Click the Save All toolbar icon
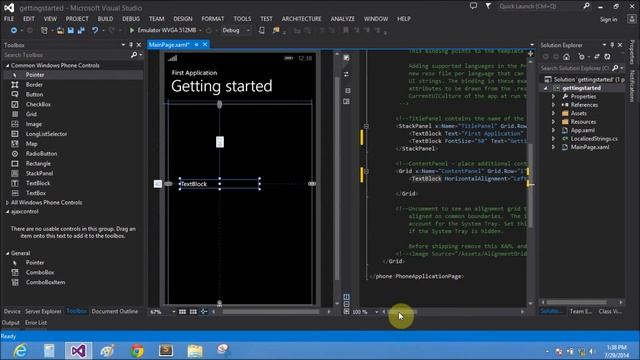This screenshot has width=640, height=360. 81,30
